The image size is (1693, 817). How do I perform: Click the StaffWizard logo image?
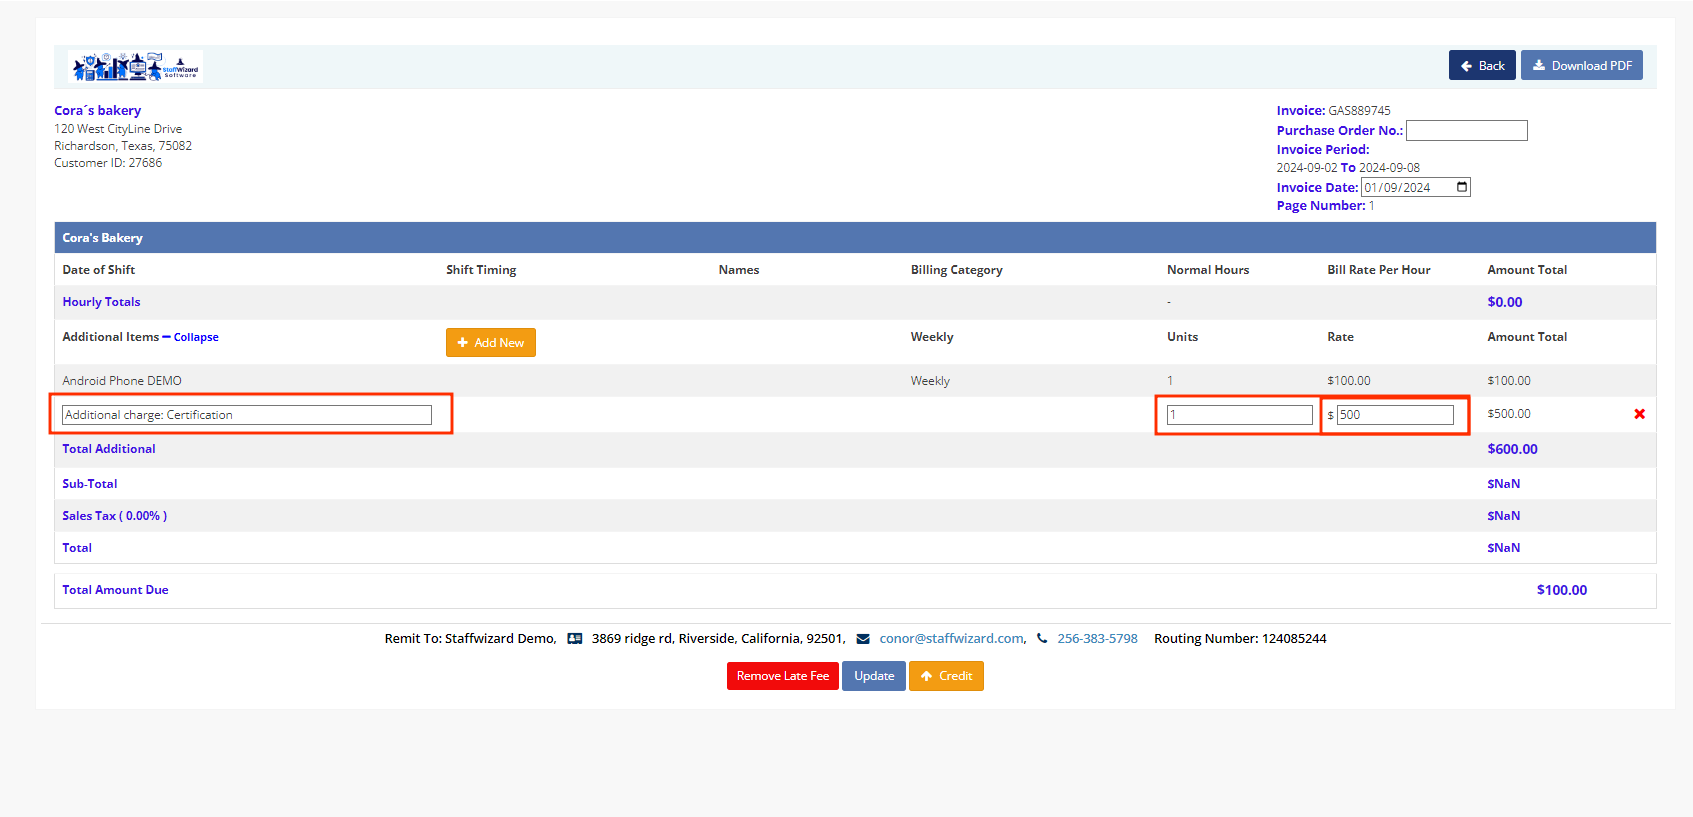[x=135, y=67]
